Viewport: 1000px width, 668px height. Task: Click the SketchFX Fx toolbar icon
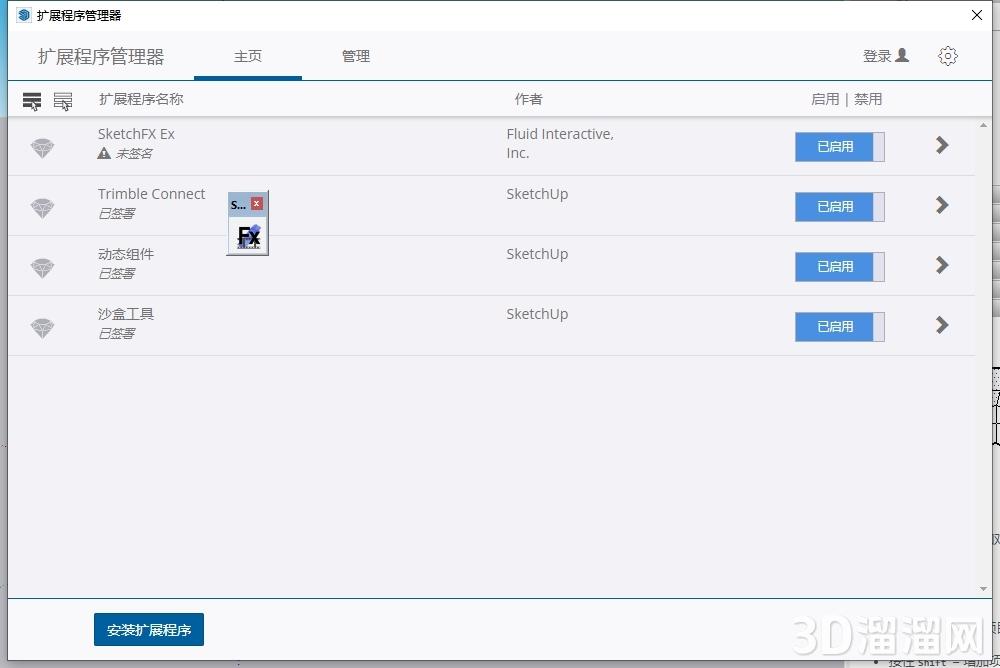coord(248,236)
